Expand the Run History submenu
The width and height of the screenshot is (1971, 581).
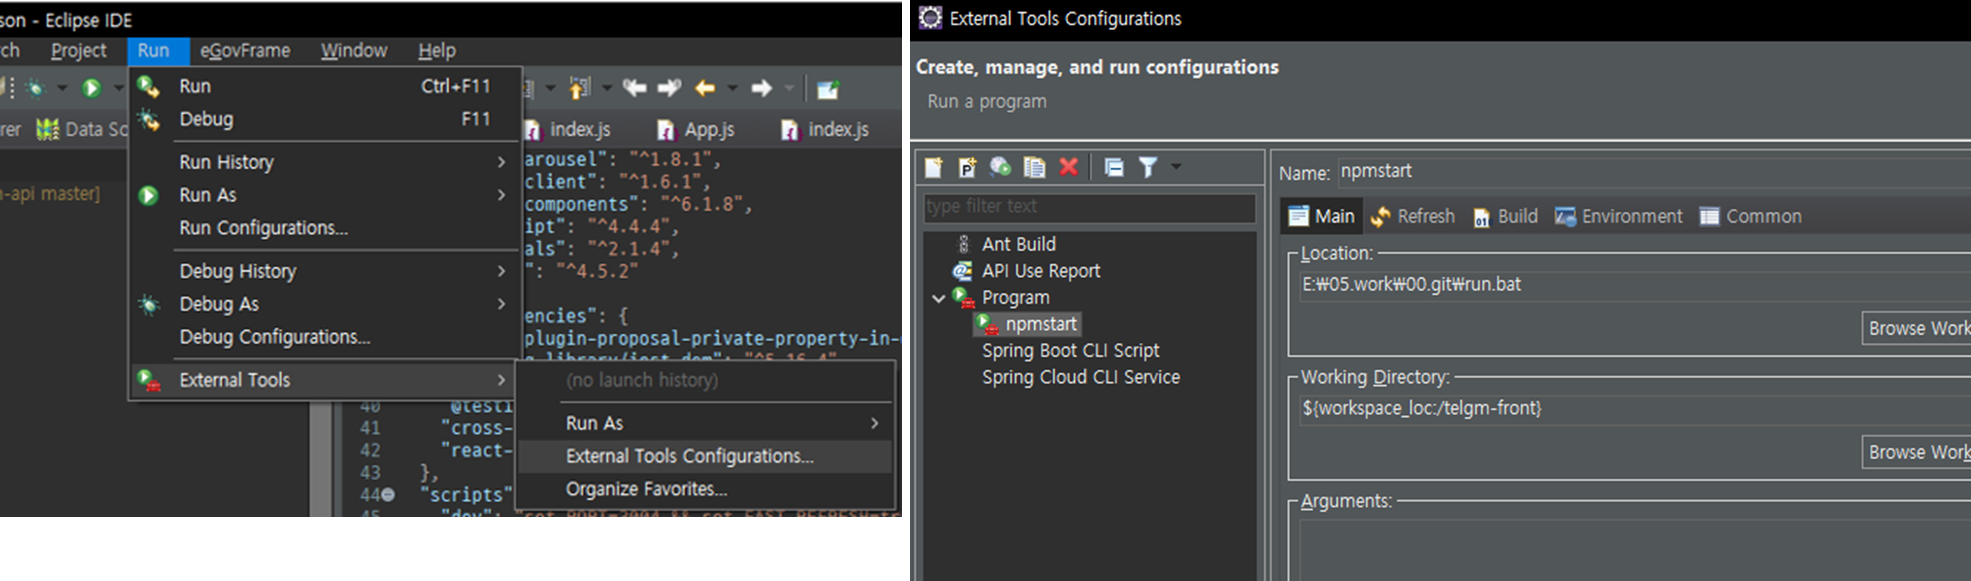click(x=325, y=162)
